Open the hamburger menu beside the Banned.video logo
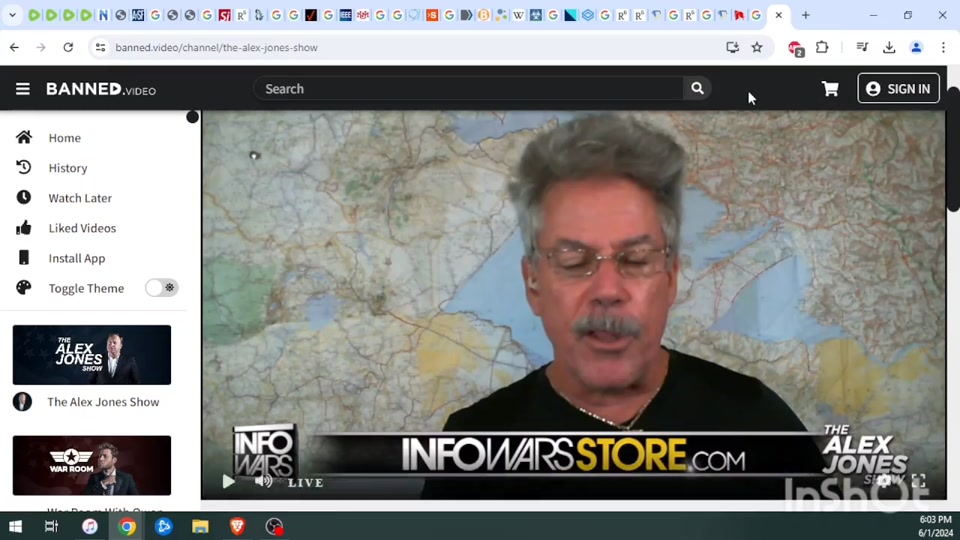 [x=22, y=89]
